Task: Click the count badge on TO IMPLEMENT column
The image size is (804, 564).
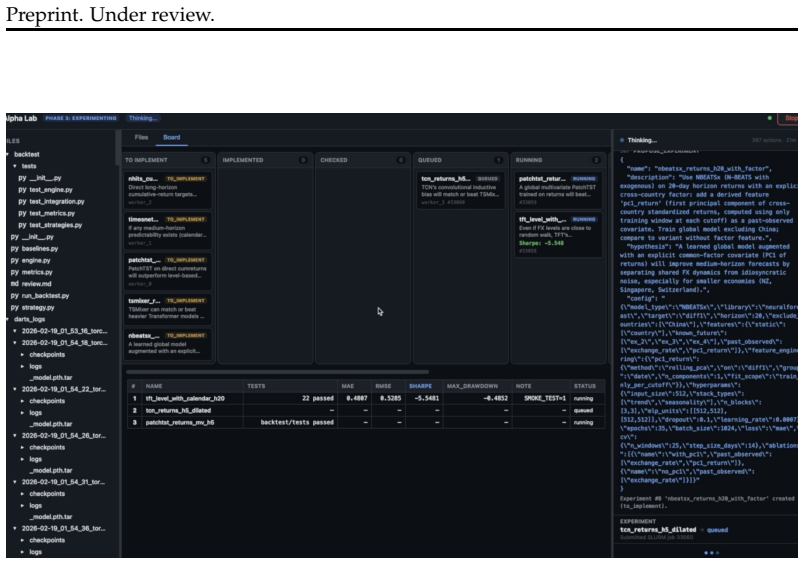Action: pos(206,160)
